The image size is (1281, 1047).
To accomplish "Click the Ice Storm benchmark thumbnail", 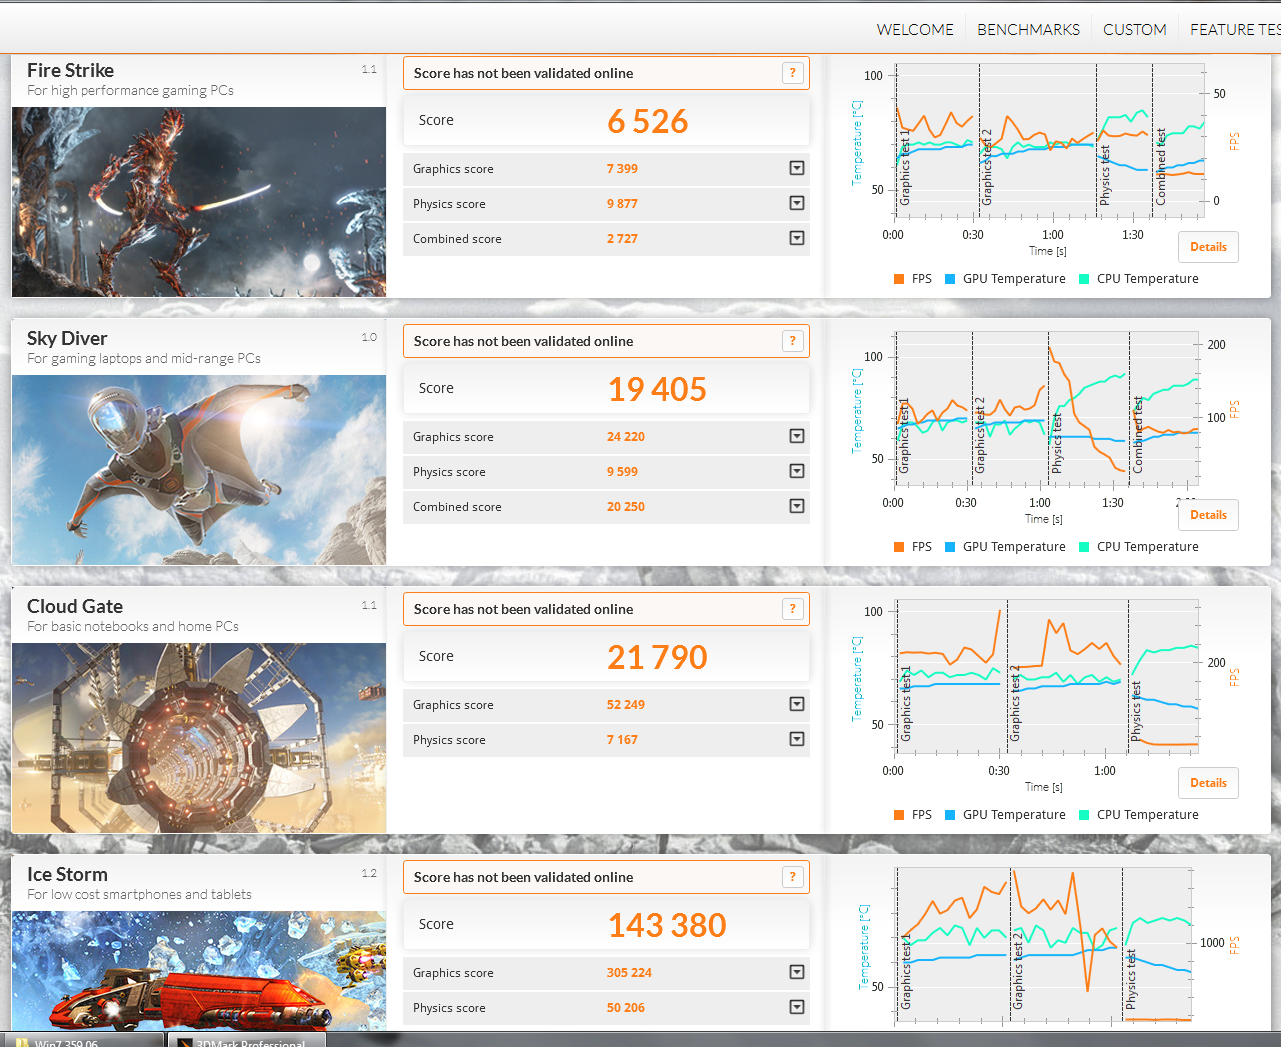I will (x=199, y=970).
